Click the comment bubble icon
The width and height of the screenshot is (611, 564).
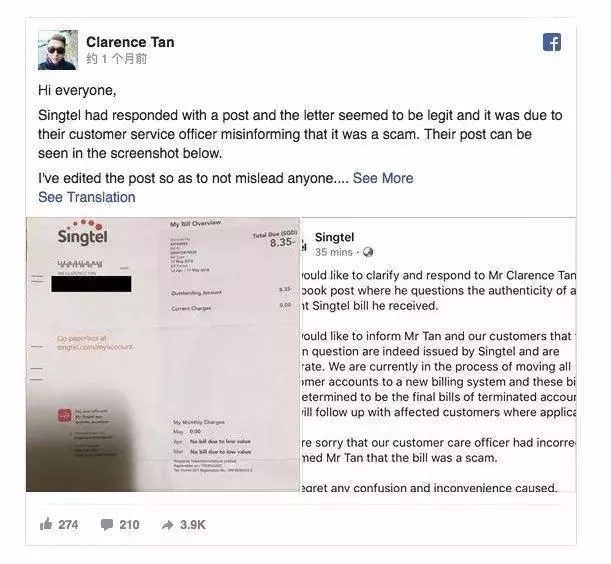[106, 525]
